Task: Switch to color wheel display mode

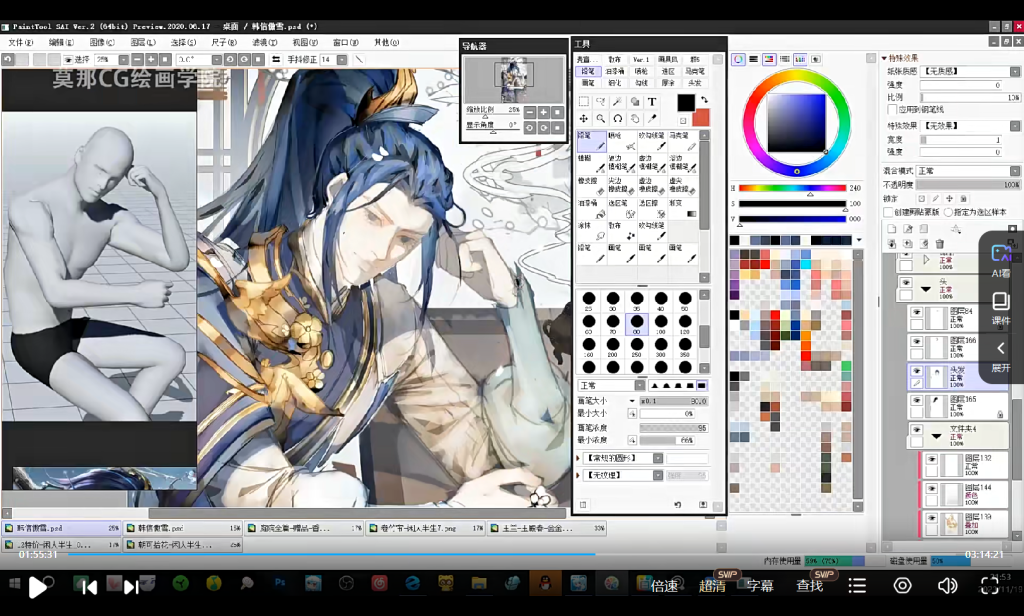Action: 739,60
